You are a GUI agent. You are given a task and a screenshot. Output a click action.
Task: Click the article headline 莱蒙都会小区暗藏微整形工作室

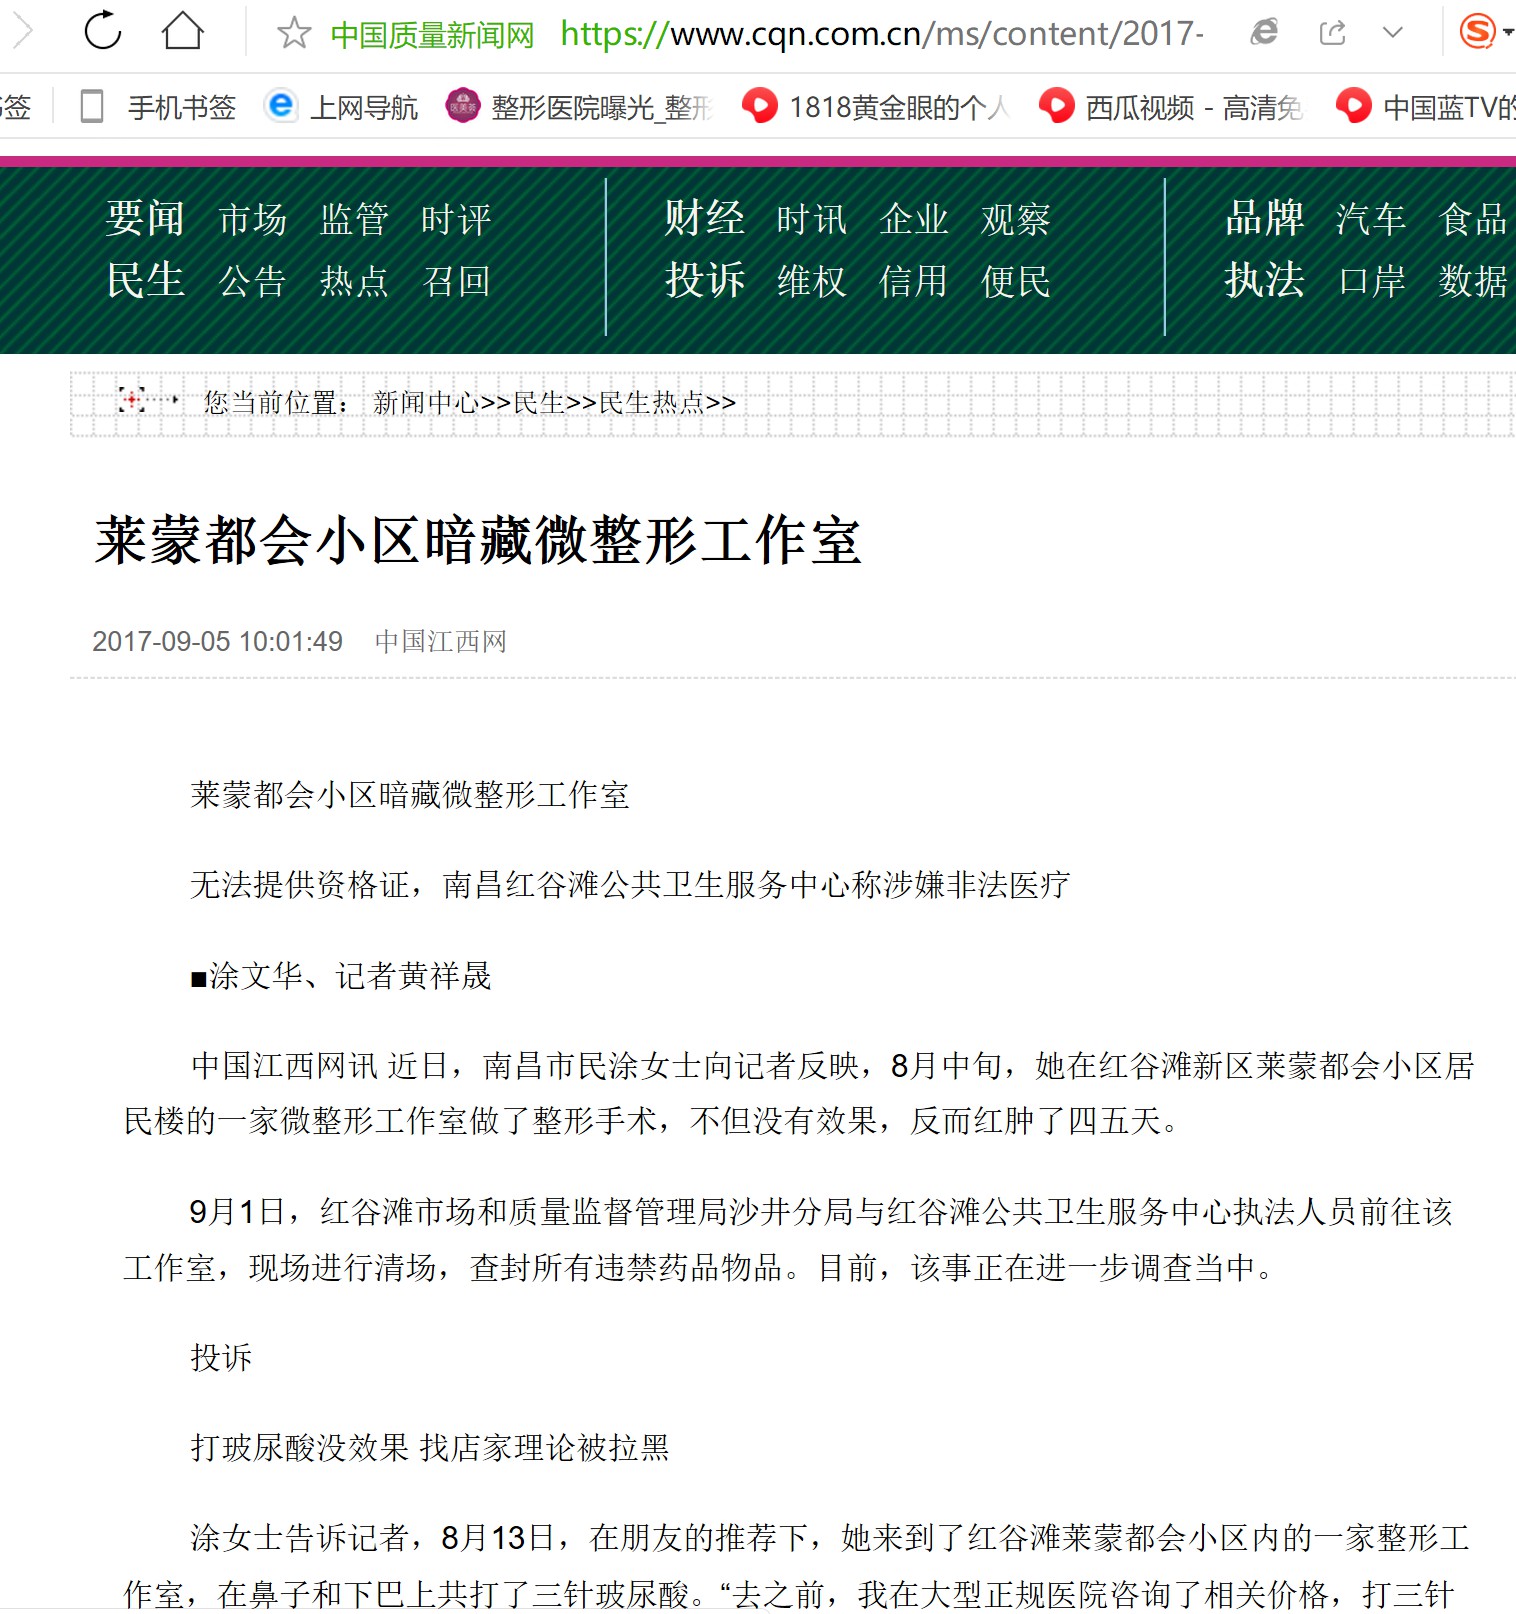click(479, 540)
